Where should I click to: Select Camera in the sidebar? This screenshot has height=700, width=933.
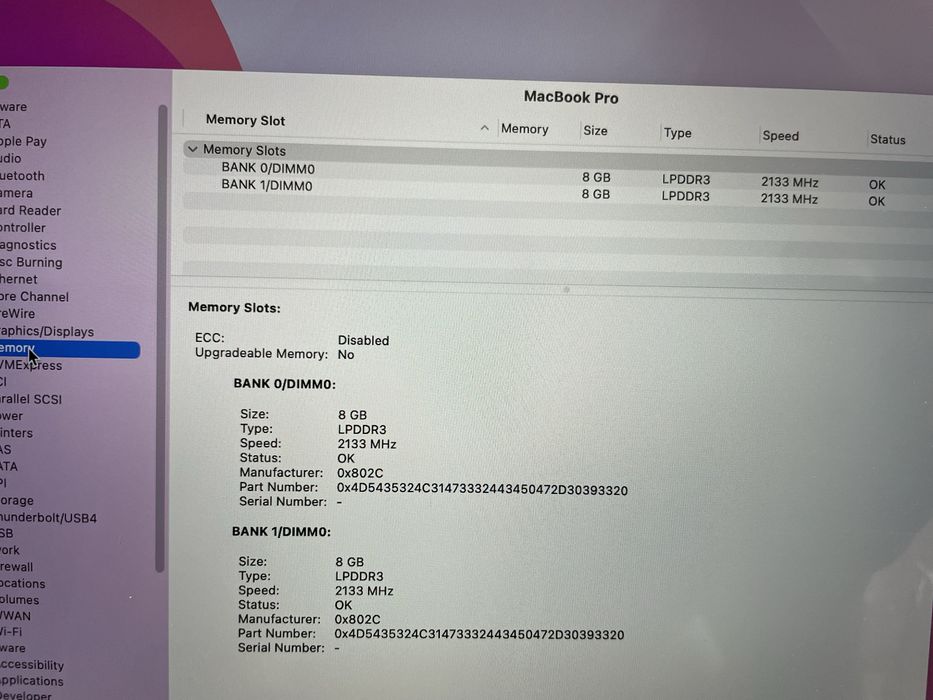(x=16, y=193)
